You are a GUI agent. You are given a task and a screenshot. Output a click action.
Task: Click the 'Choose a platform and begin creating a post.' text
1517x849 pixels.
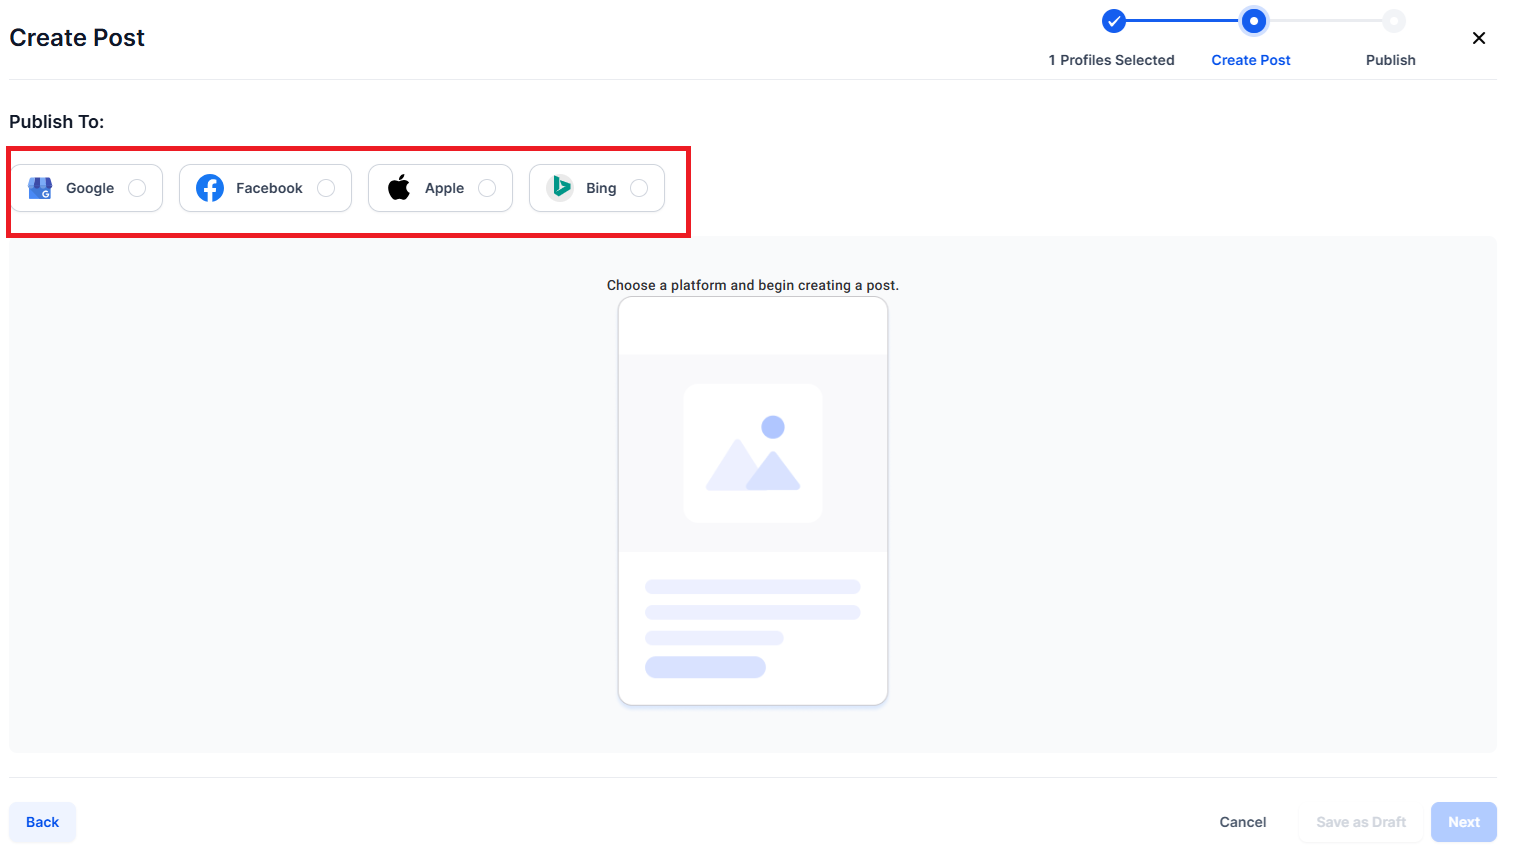pyautogui.click(x=753, y=285)
